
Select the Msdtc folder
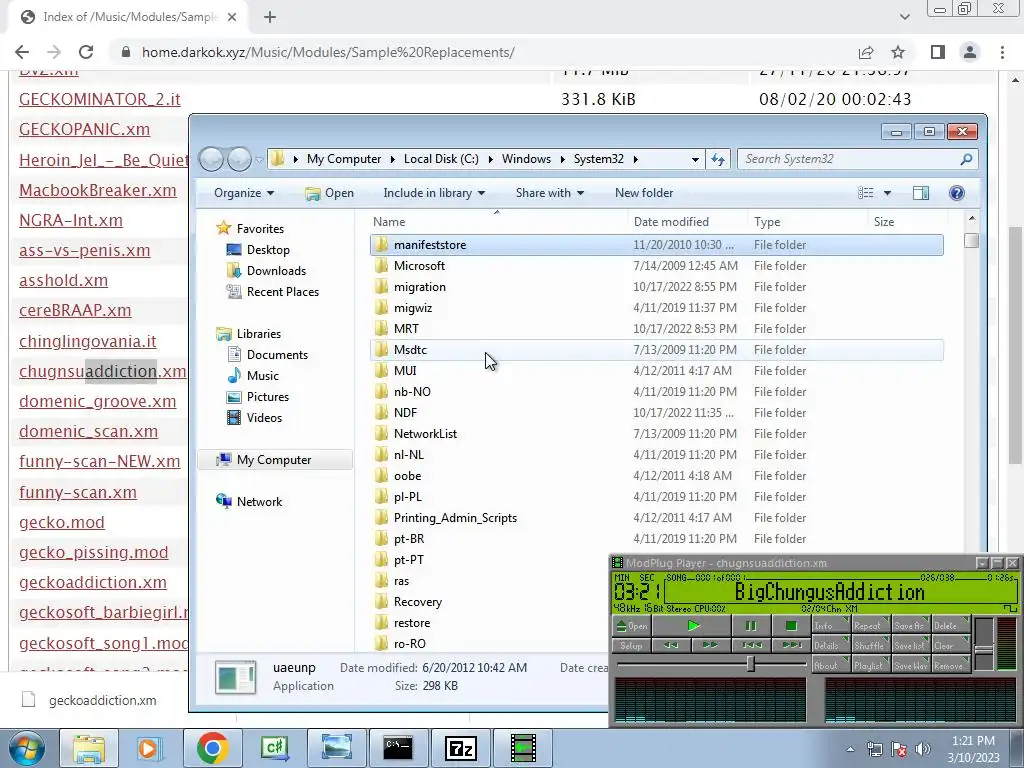coord(656,349)
